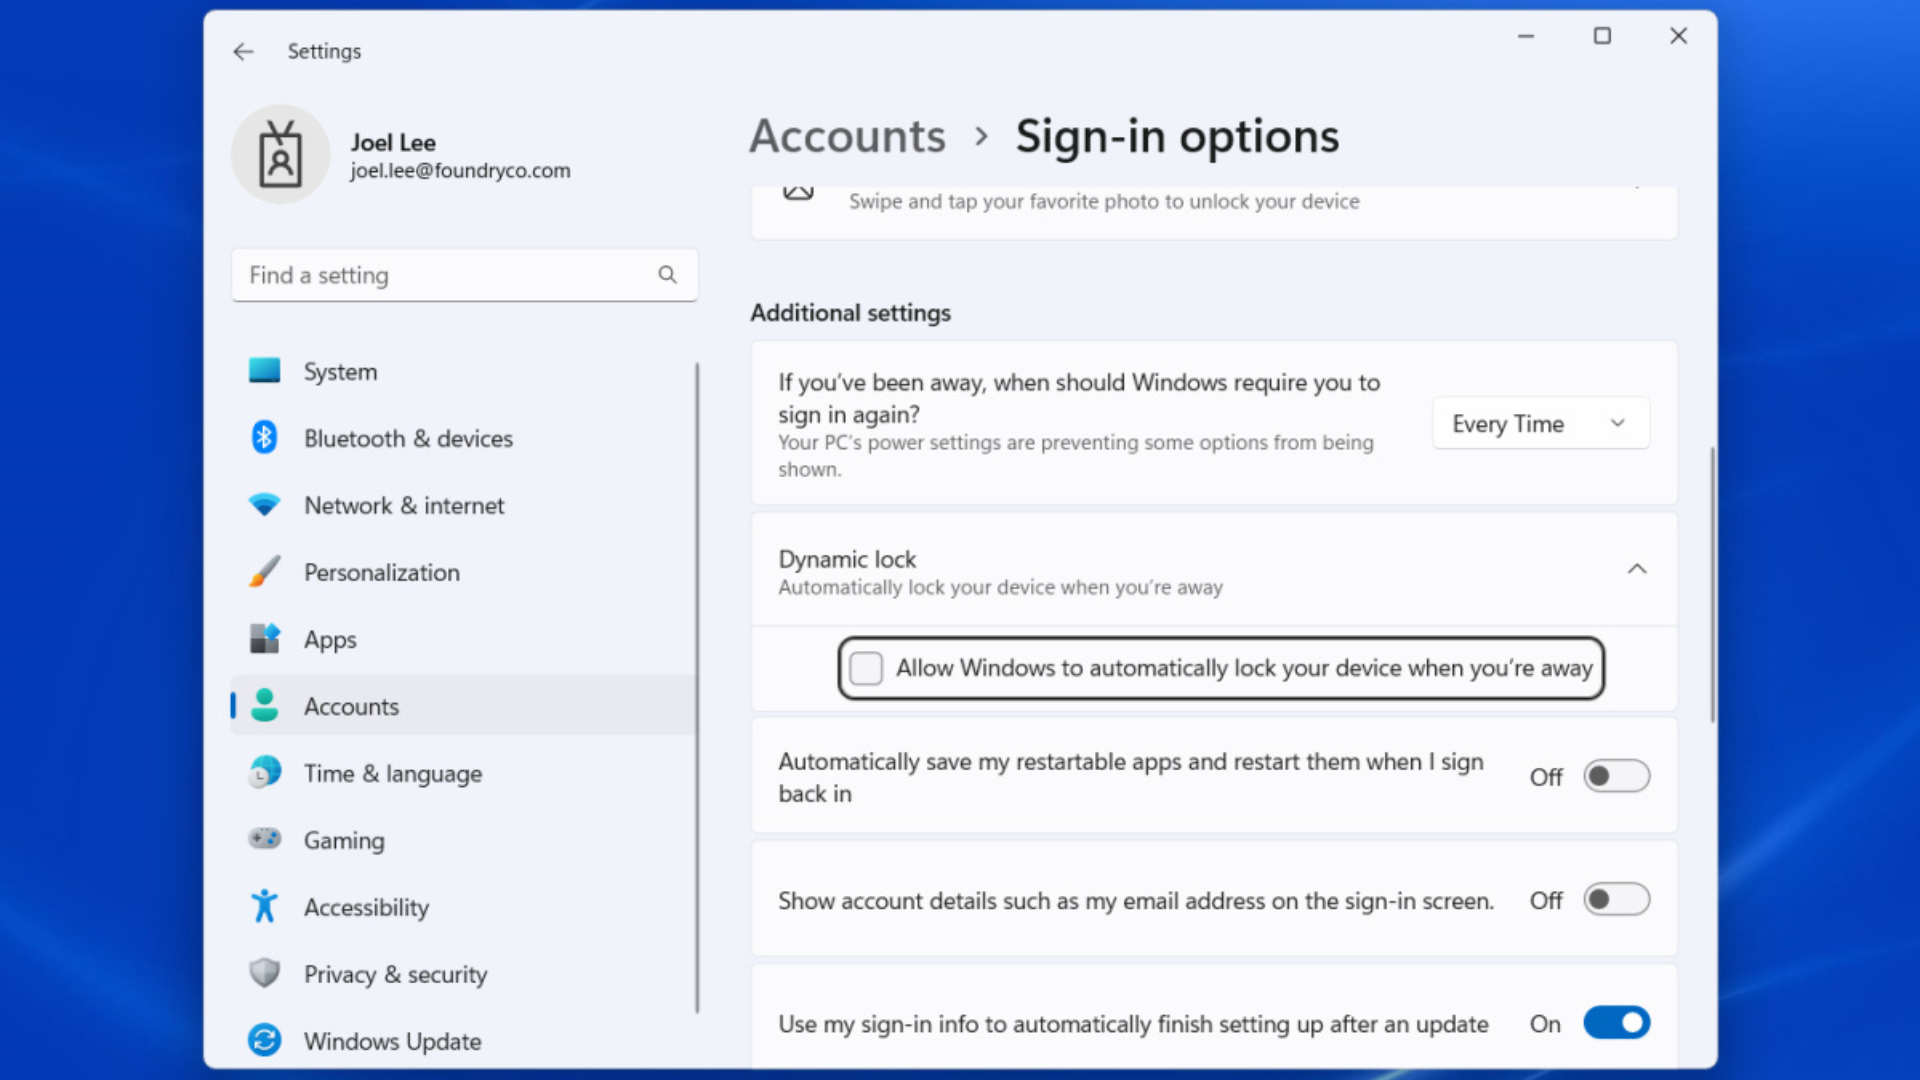Viewport: 1920px width, 1080px height.
Task: Turn on show account details toggle
Action: (x=1616, y=900)
